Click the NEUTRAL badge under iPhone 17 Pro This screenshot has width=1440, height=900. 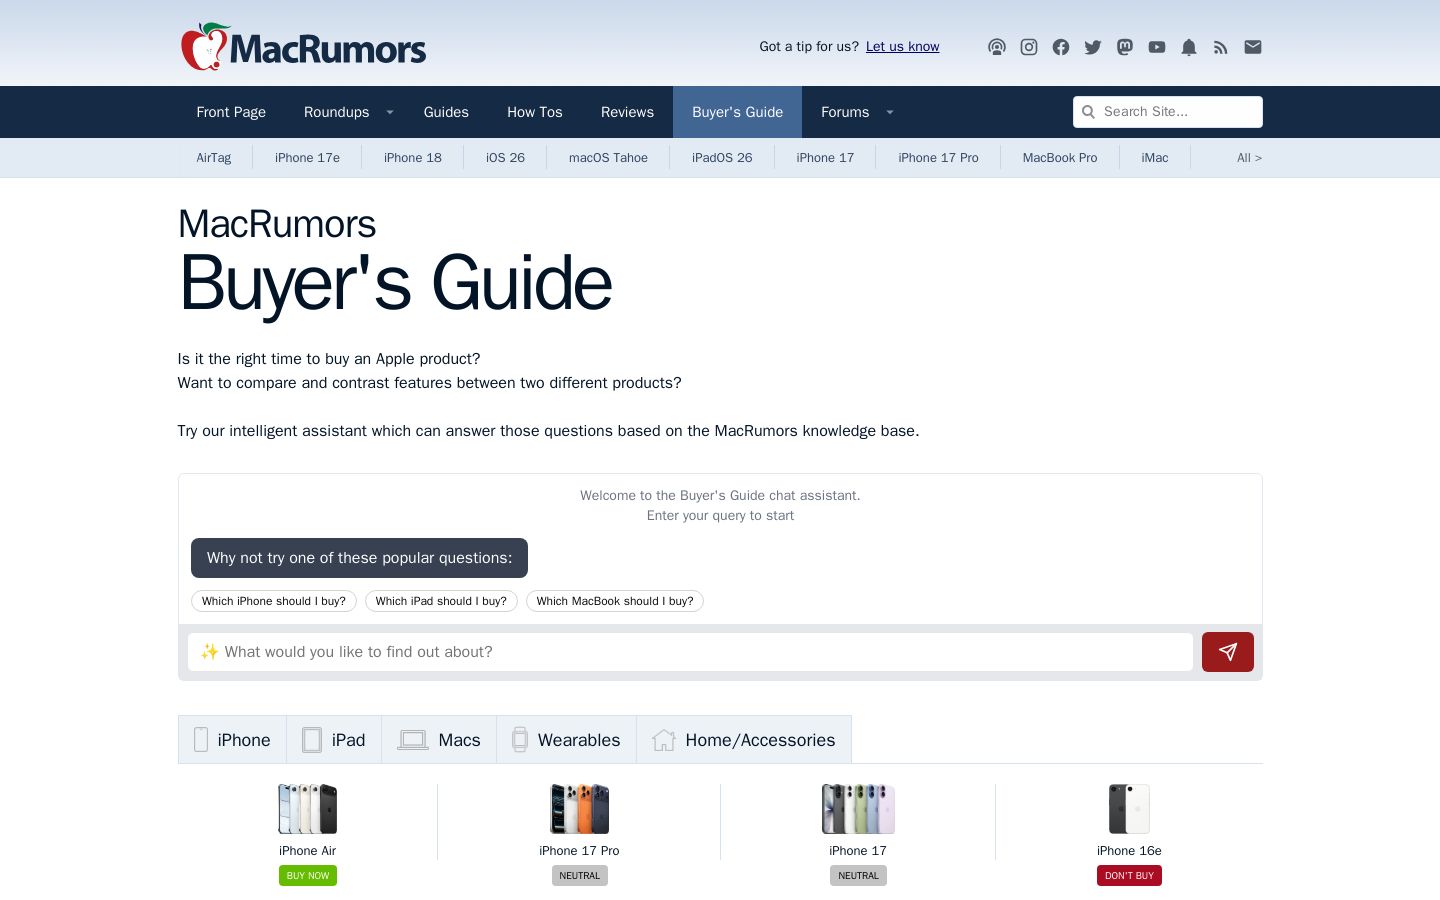tap(580, 876)
